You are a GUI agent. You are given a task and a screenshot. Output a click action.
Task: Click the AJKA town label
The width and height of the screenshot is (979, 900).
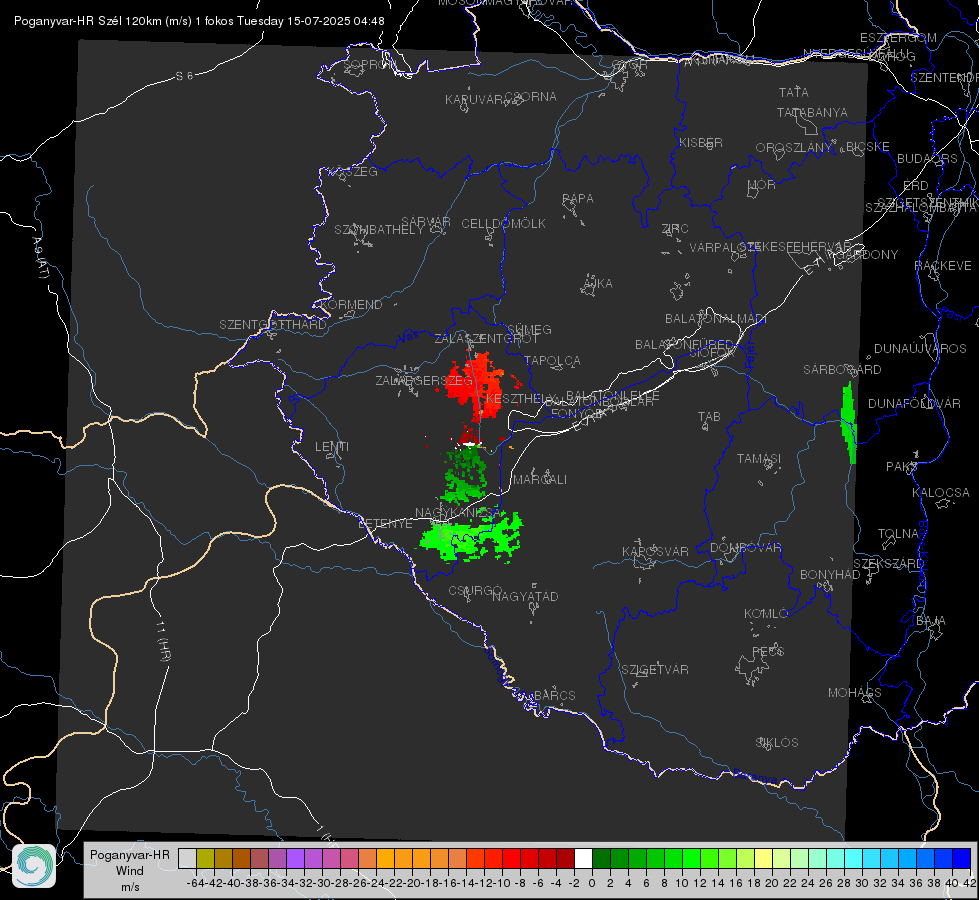(x=597, y=284)
